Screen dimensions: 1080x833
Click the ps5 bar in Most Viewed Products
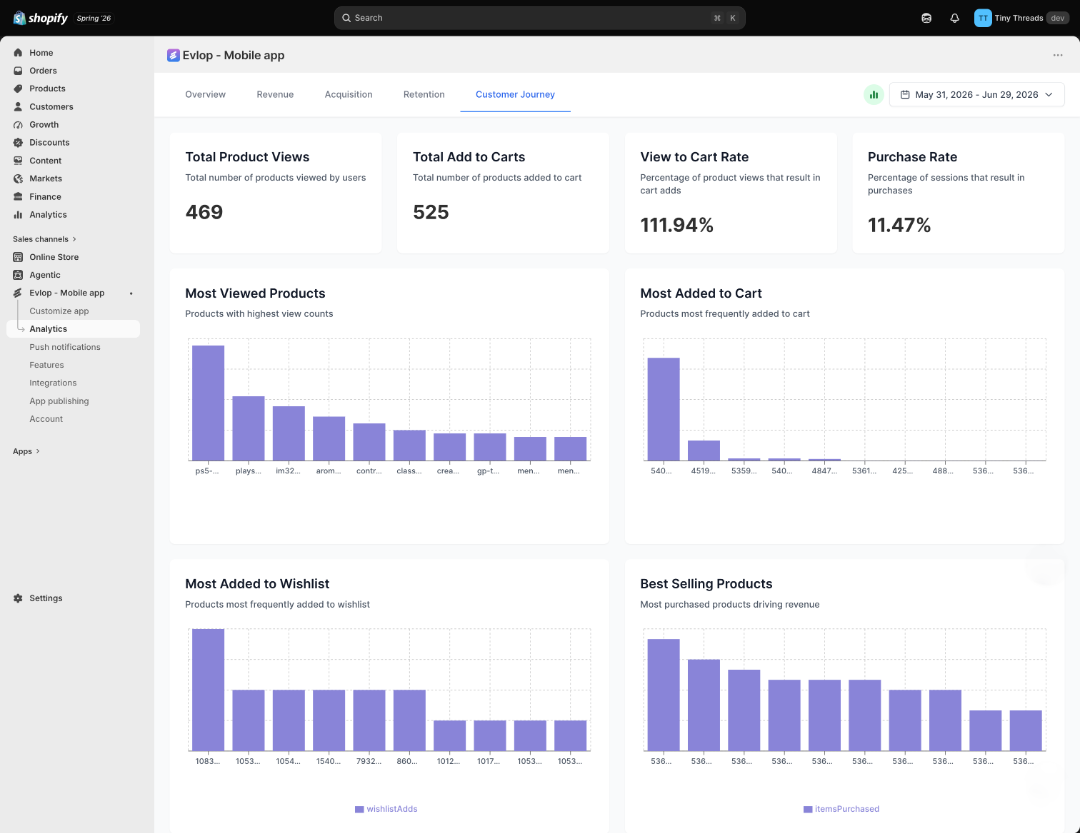208,402
